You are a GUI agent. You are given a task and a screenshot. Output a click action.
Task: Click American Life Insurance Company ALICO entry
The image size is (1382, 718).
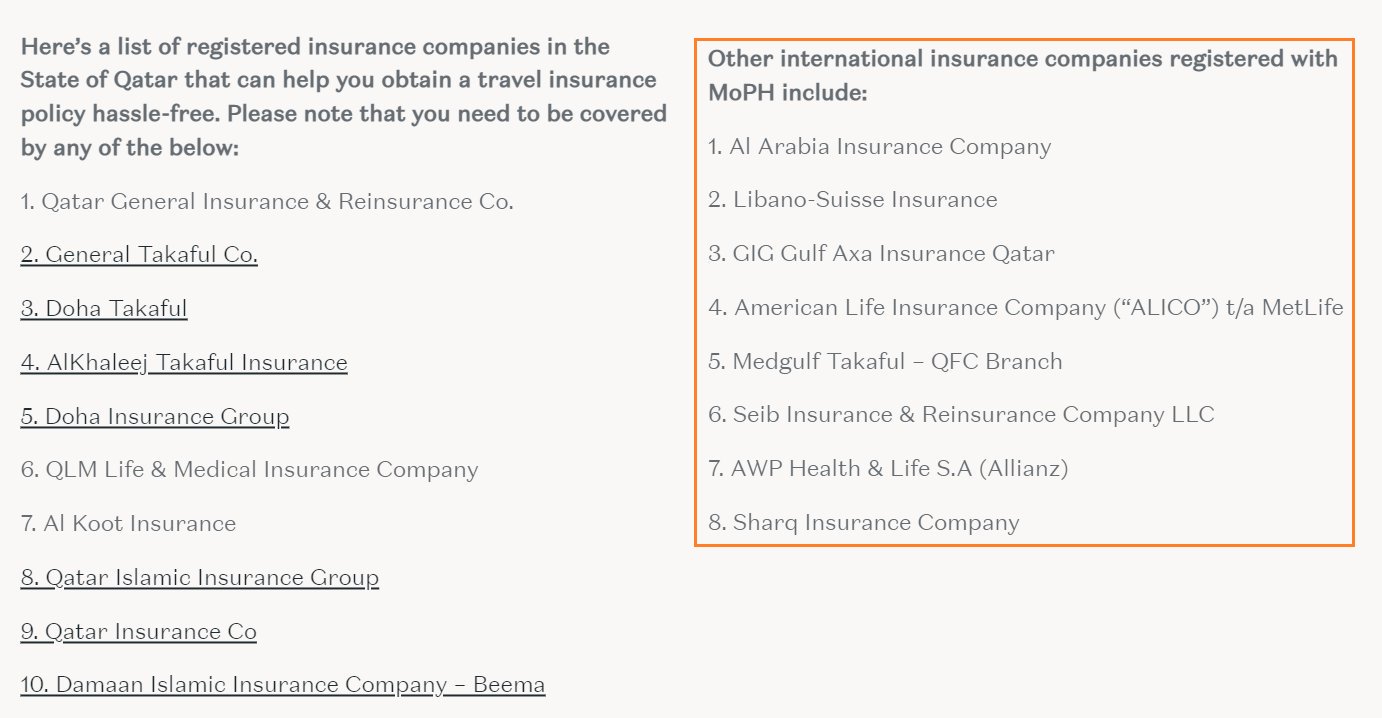click(1026, 308)
